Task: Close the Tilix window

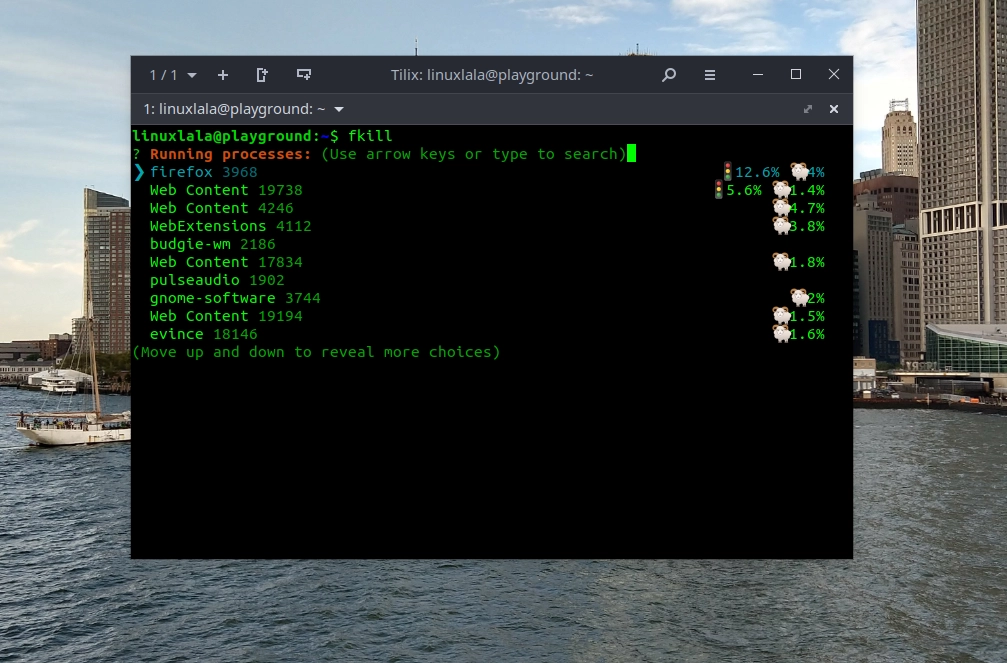Action: [x=834, y=75]
